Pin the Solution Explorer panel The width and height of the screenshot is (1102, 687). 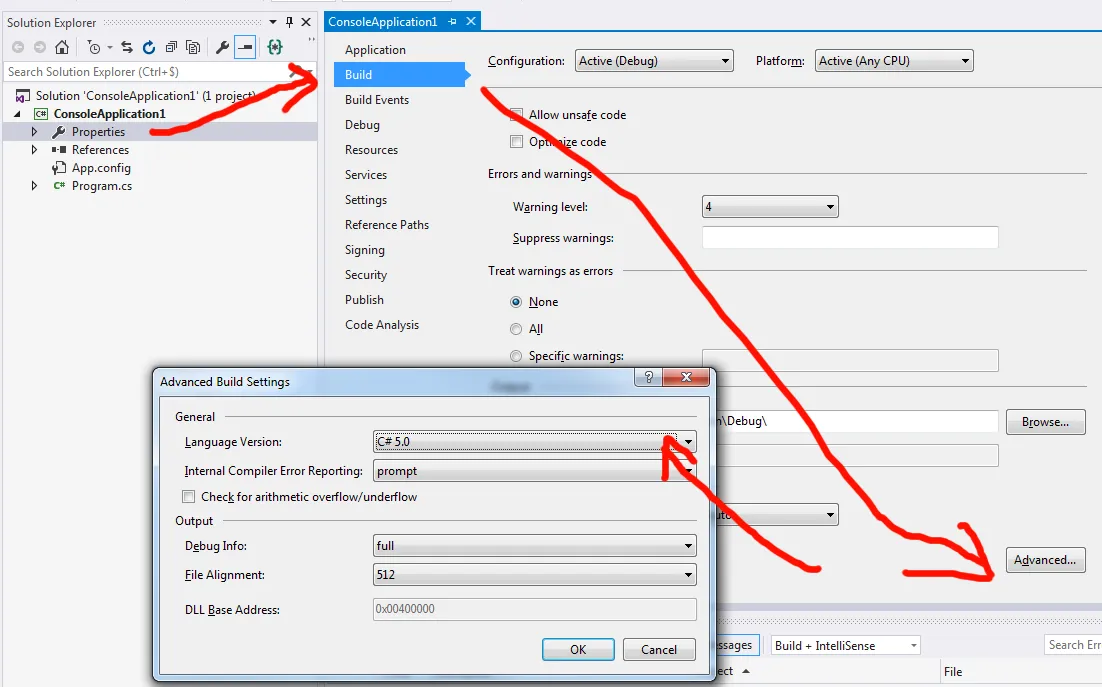(x=289, y=22)
